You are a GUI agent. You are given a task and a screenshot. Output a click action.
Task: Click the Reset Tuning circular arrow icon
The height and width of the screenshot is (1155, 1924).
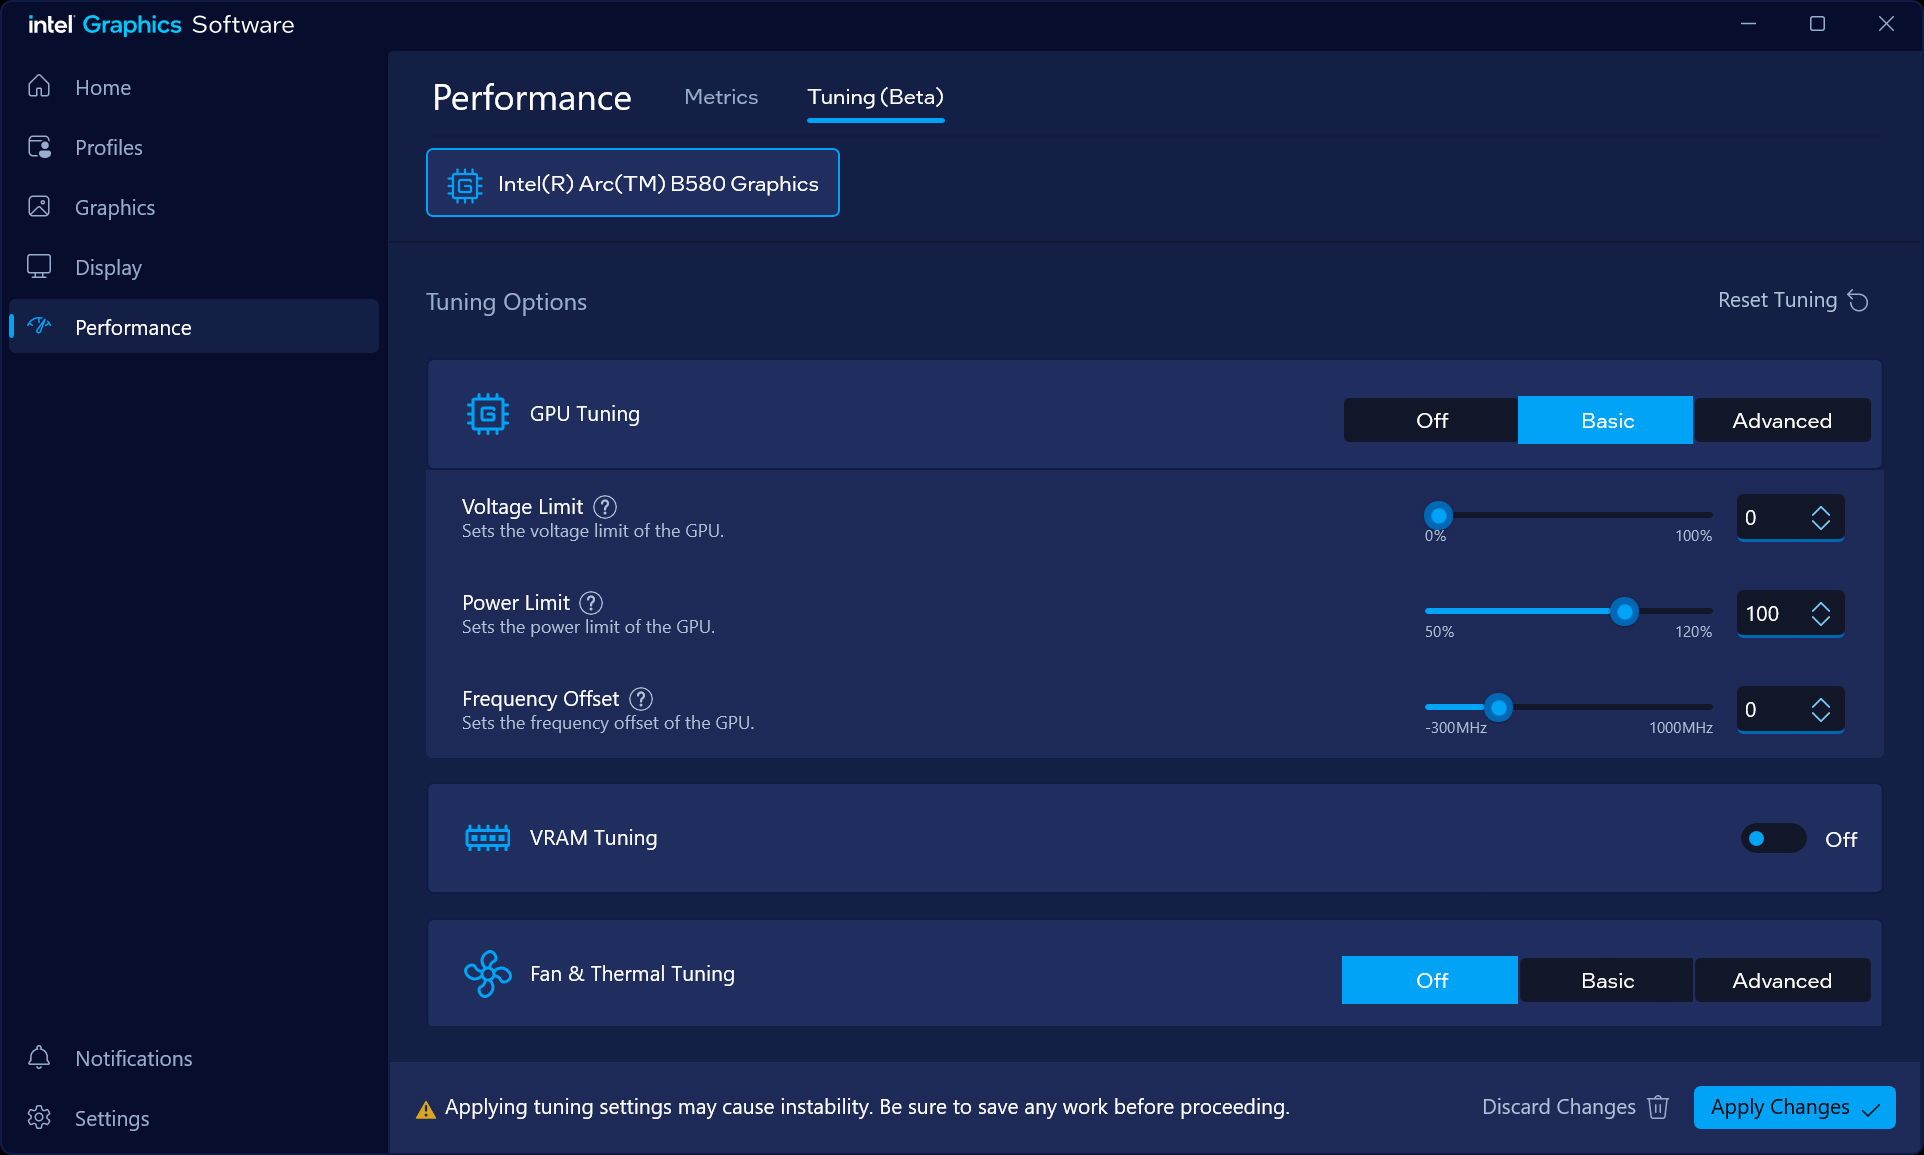[1858, 301]
